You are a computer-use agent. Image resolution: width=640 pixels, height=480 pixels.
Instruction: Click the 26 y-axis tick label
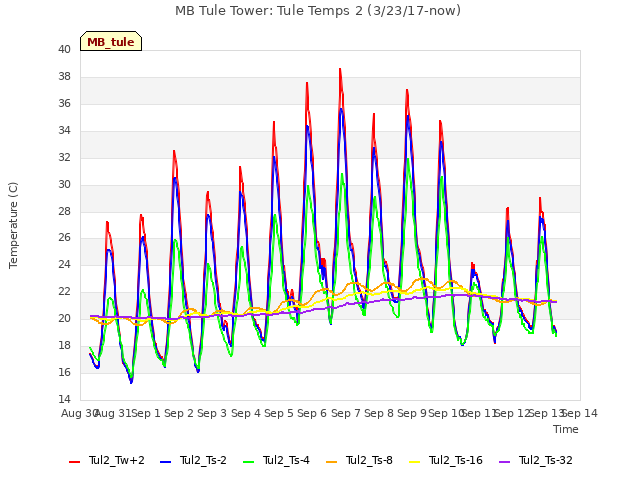64,238
